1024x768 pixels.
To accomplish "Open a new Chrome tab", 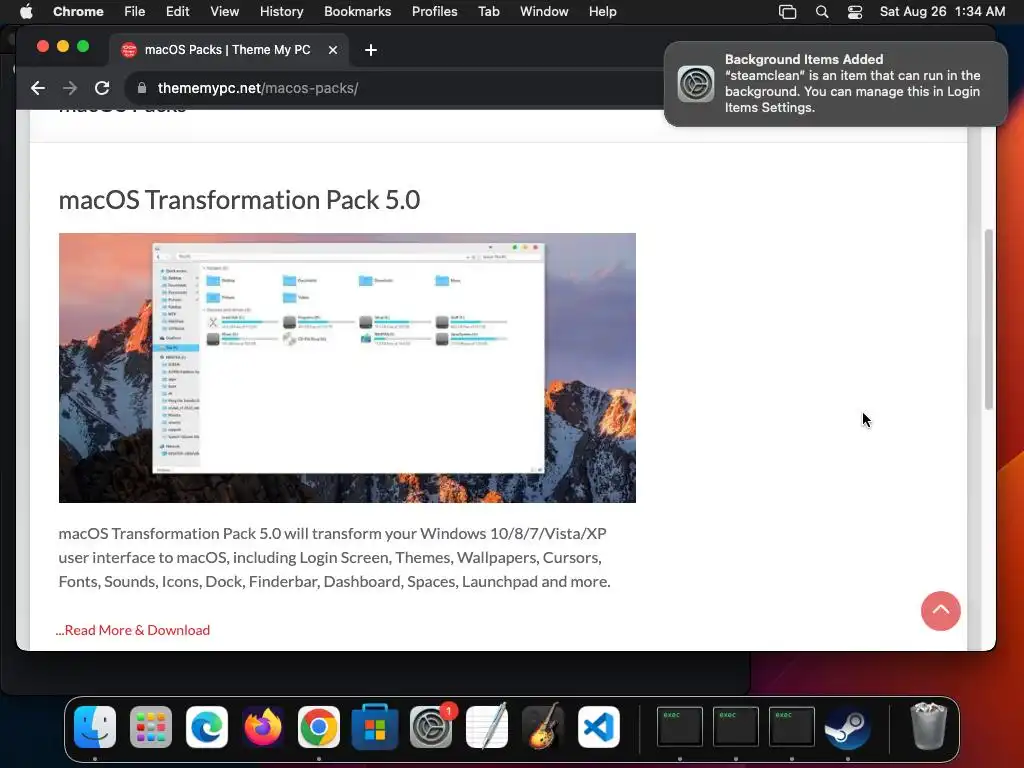I will pyautogui.click(x=371, y=50).
